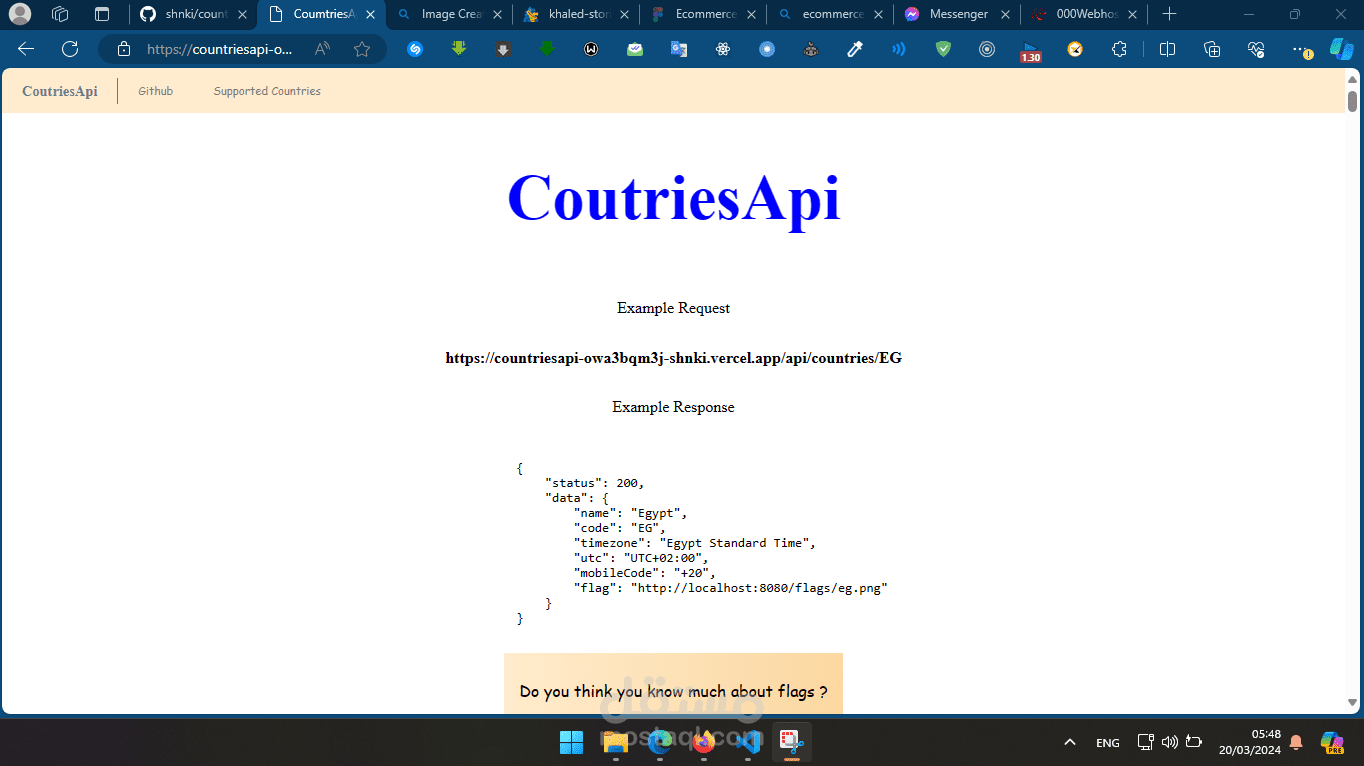This screenshot has width=1364, height=766.
Task: Expand the browser extensions puzzle menu
Action: [1119, 48]
